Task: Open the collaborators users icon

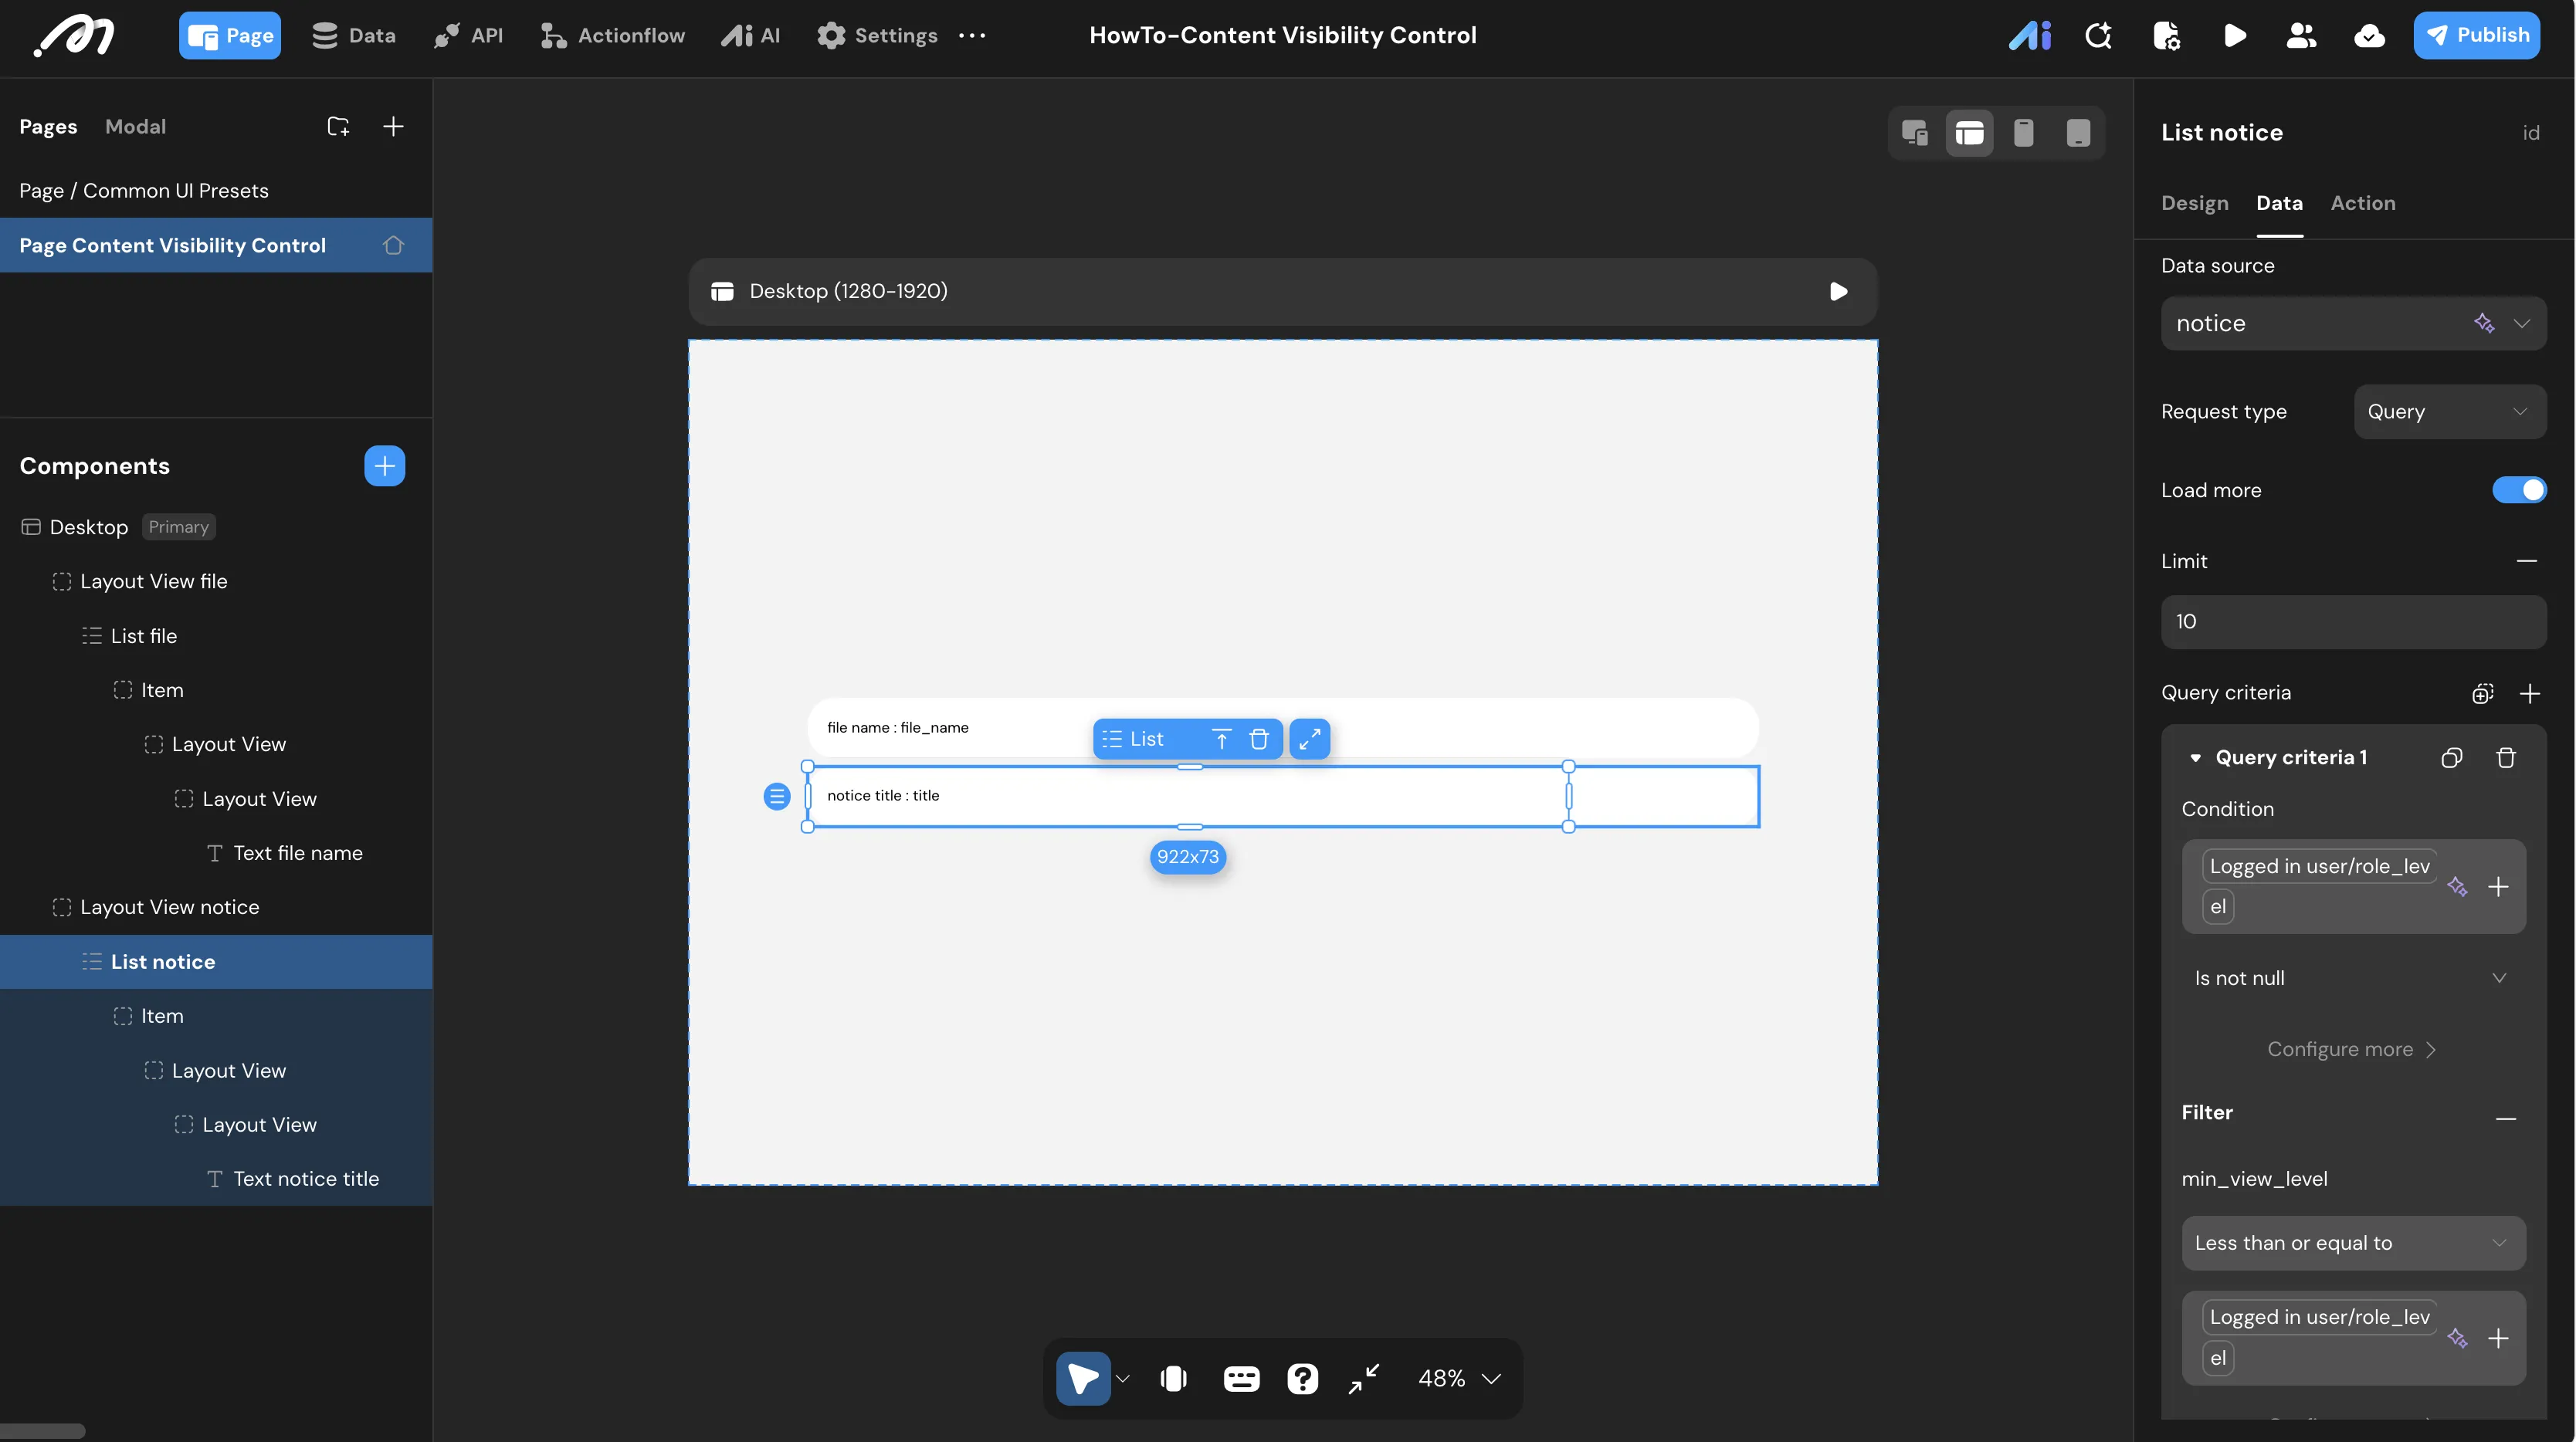Action: [x=2301, y=36]
